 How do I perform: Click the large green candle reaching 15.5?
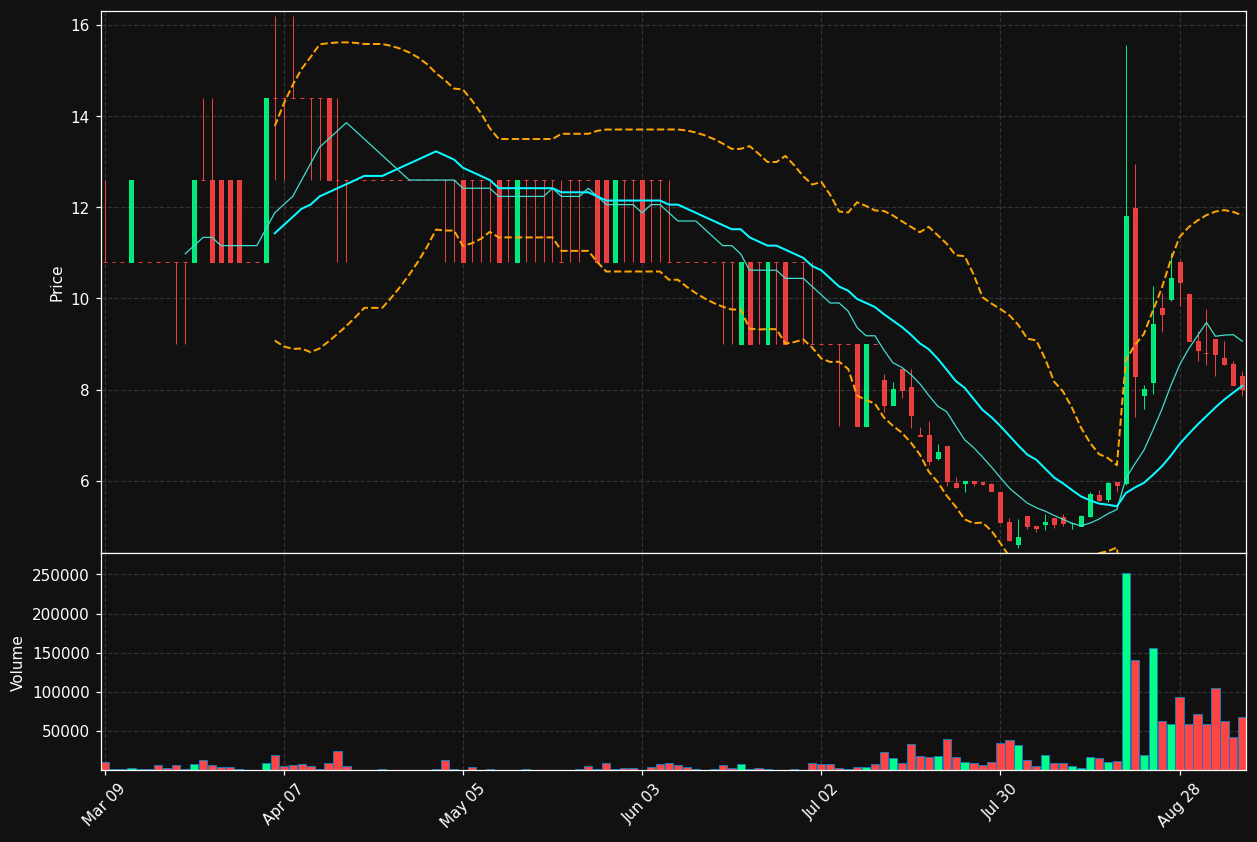(x=1126, y=350)
